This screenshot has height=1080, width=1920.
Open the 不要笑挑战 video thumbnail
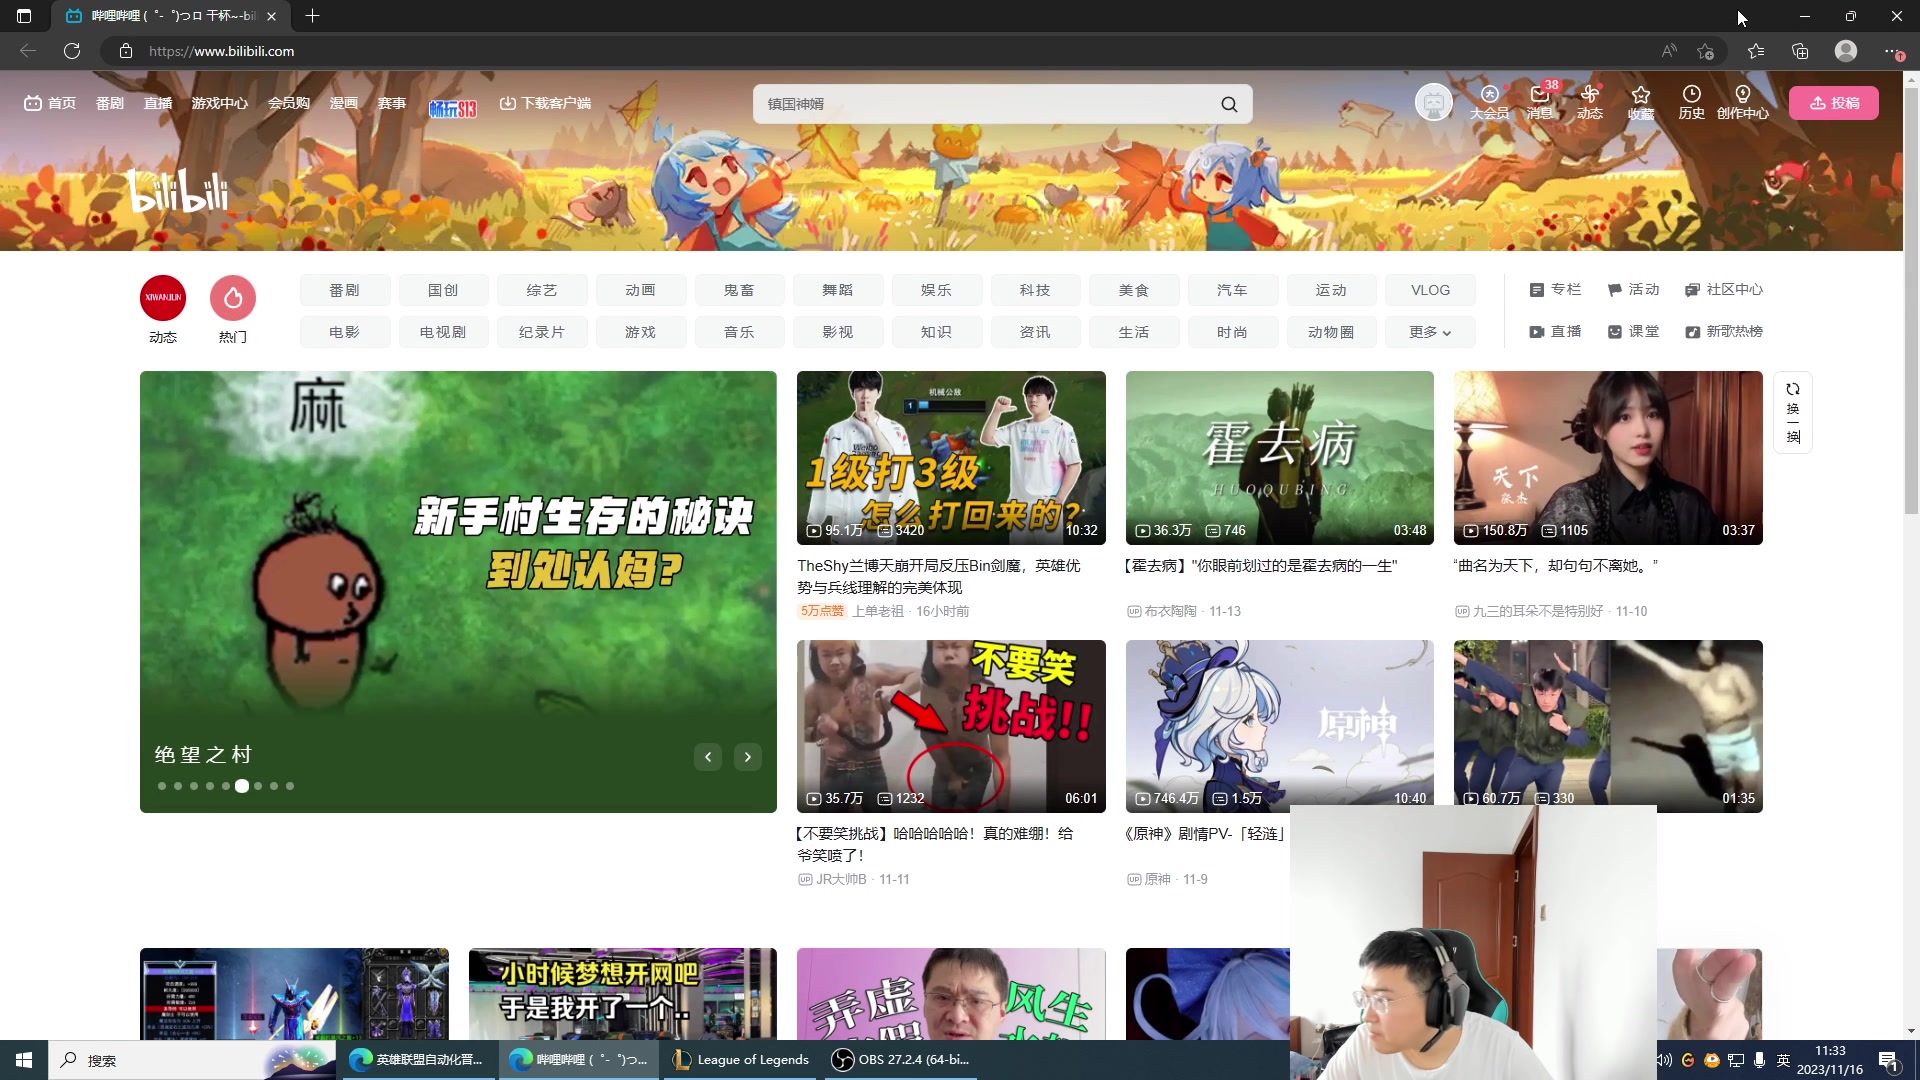tap(951, 726)
